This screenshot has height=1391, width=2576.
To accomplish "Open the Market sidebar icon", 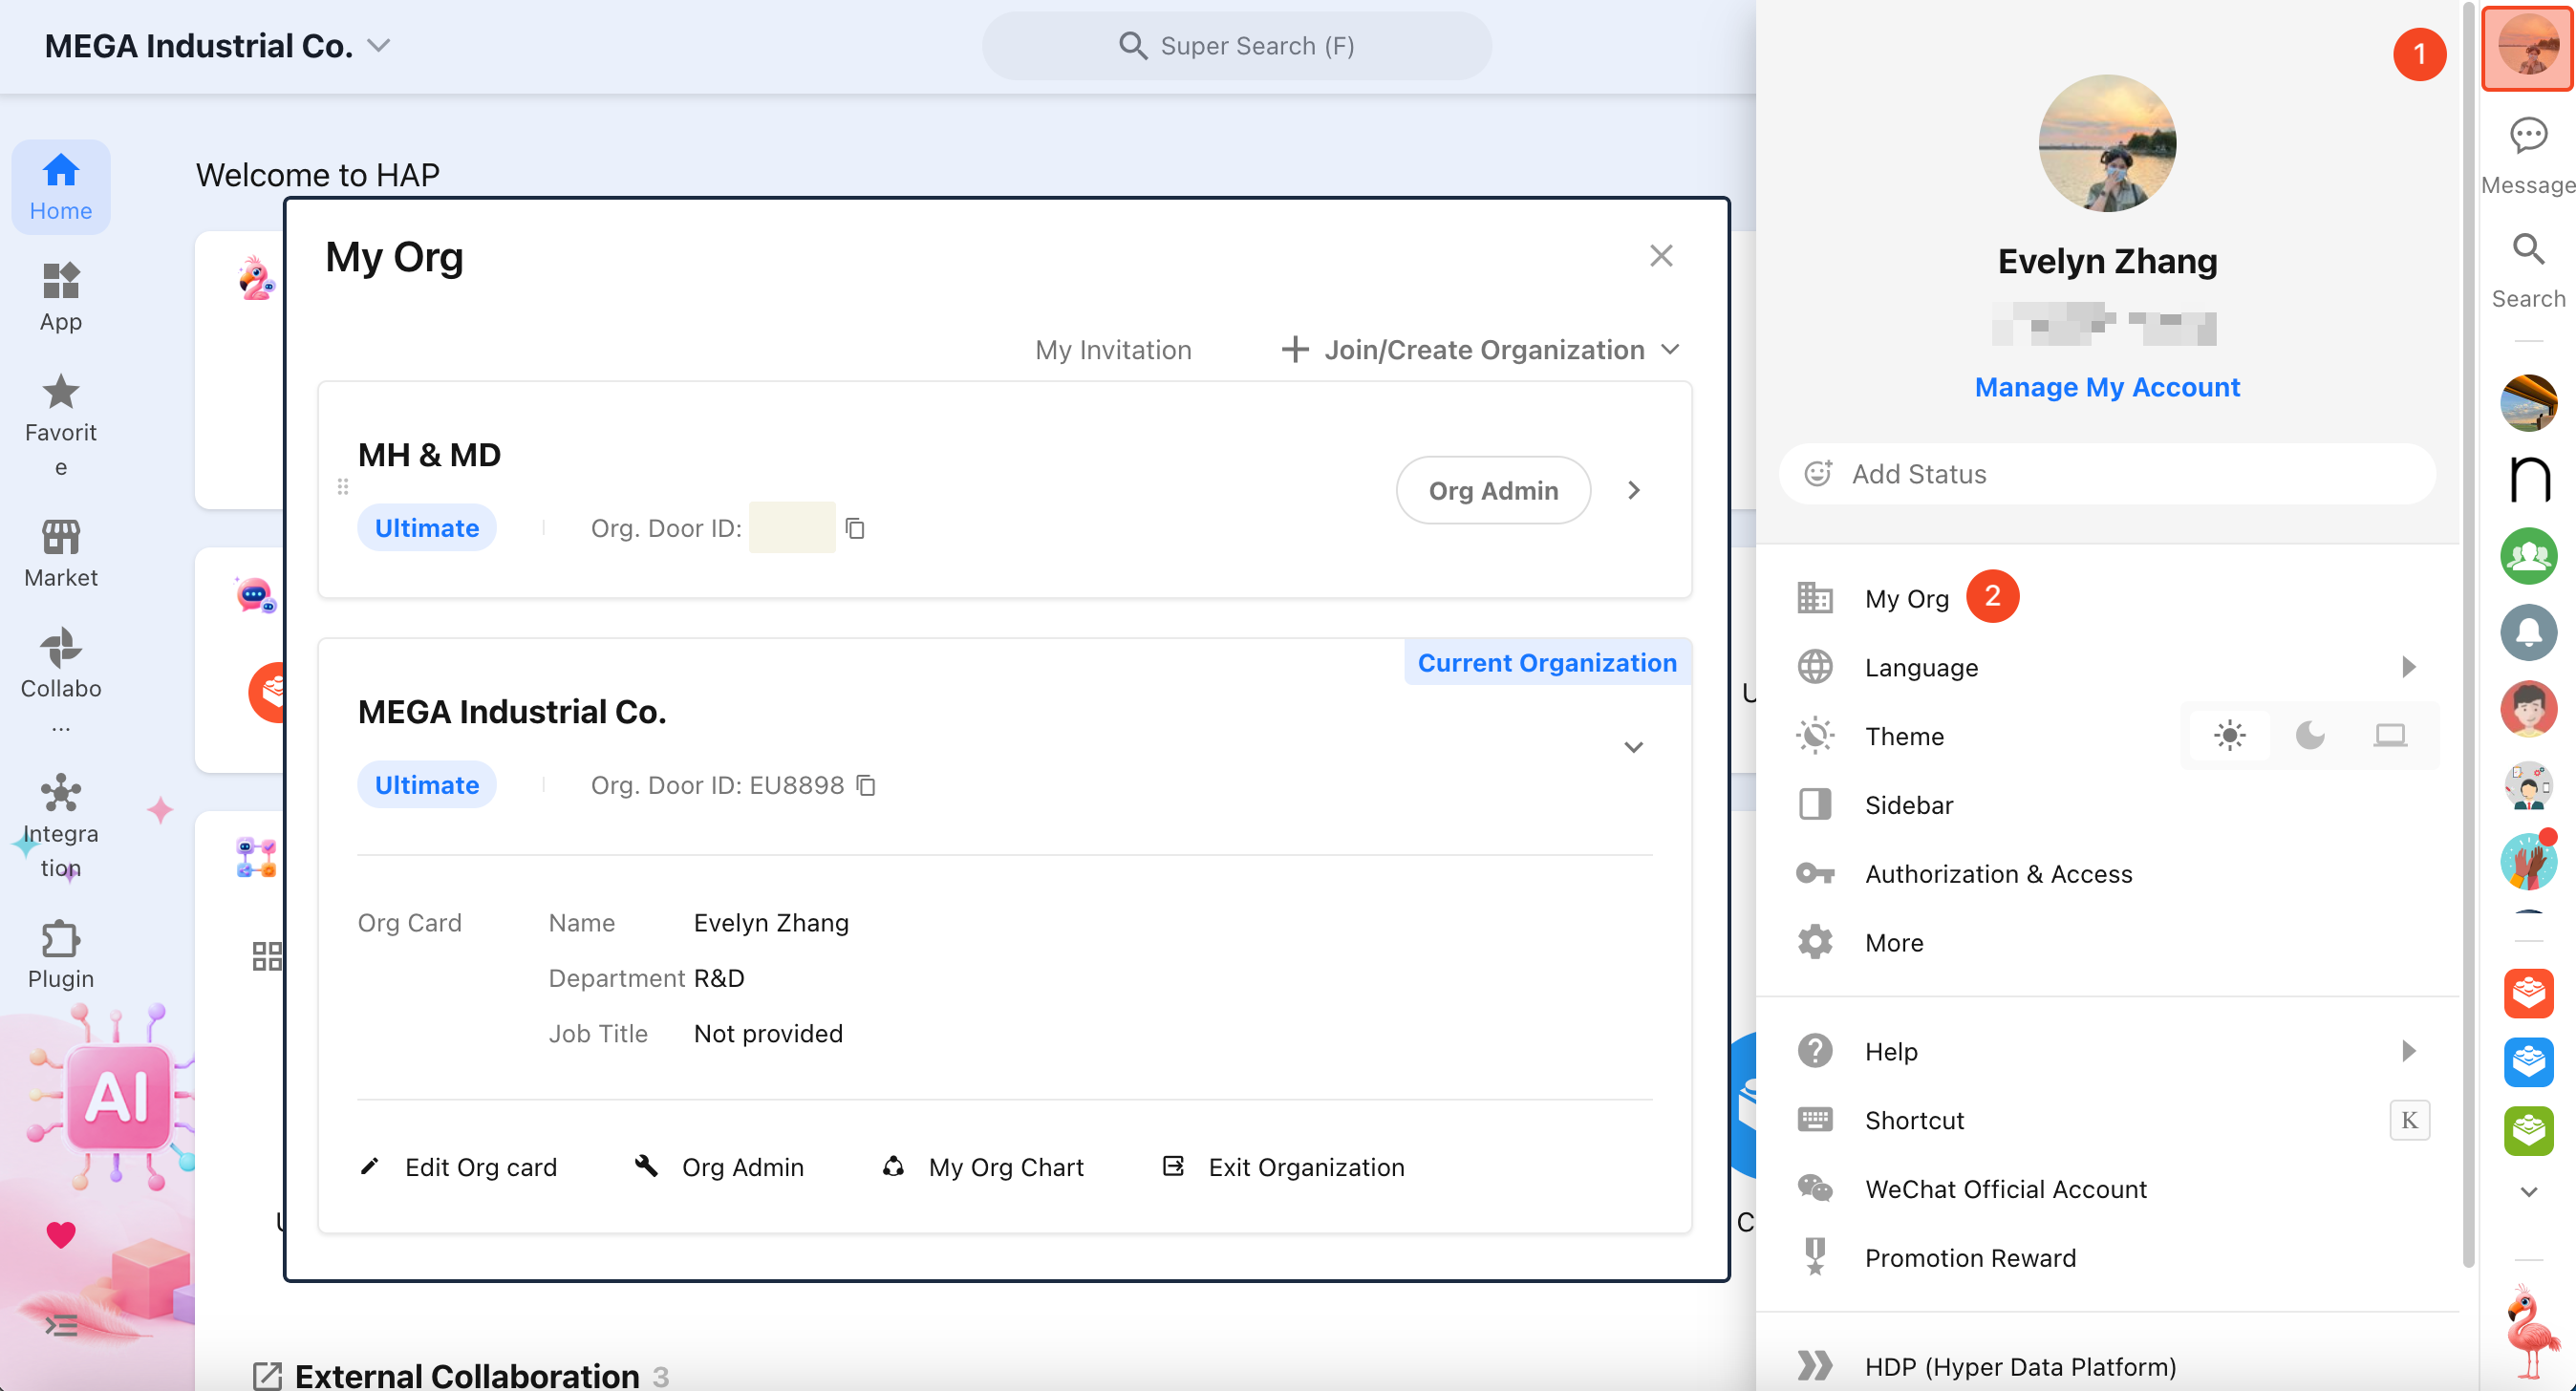I will point(61,553).
